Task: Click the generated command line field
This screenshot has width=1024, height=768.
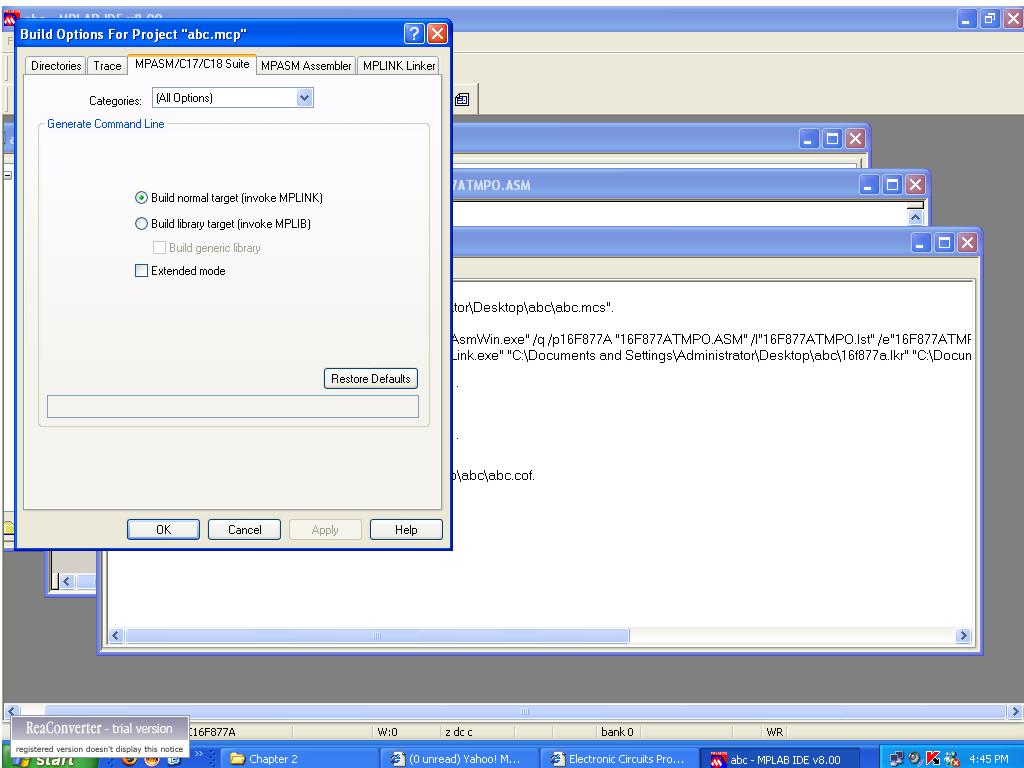Action: click(232, 406)
